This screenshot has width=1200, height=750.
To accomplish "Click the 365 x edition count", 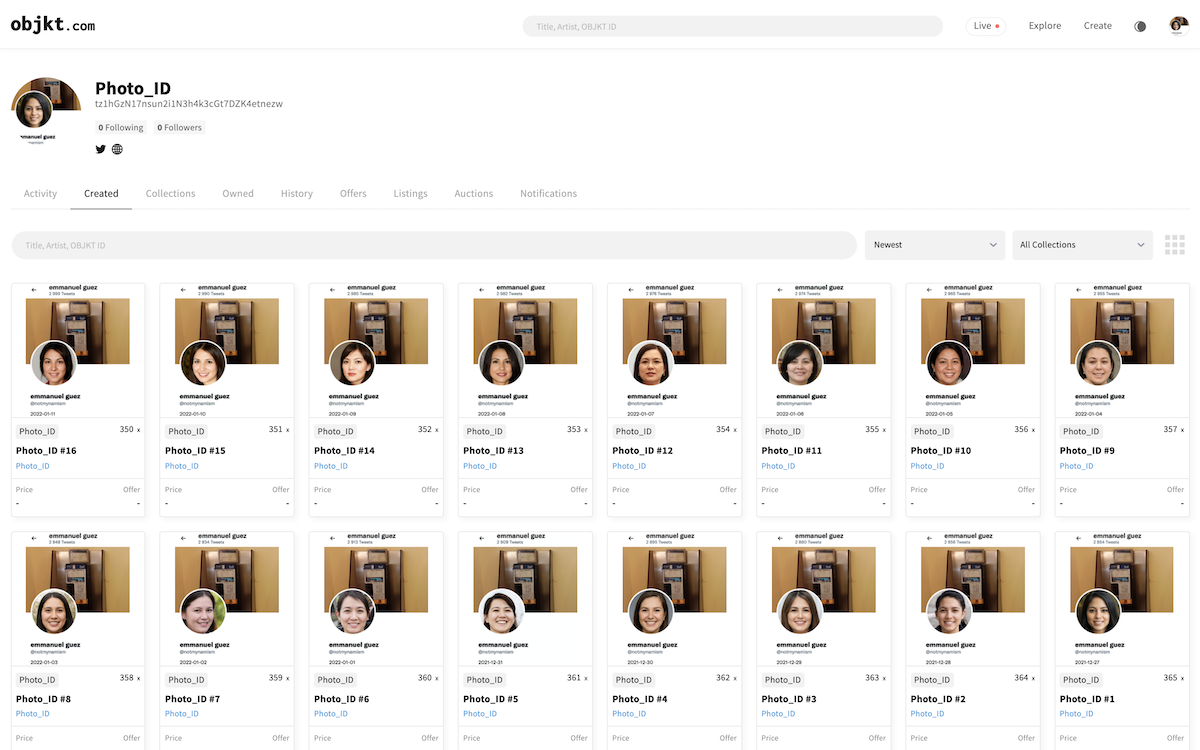I will pyautogui.click(x=1173, y=678).
